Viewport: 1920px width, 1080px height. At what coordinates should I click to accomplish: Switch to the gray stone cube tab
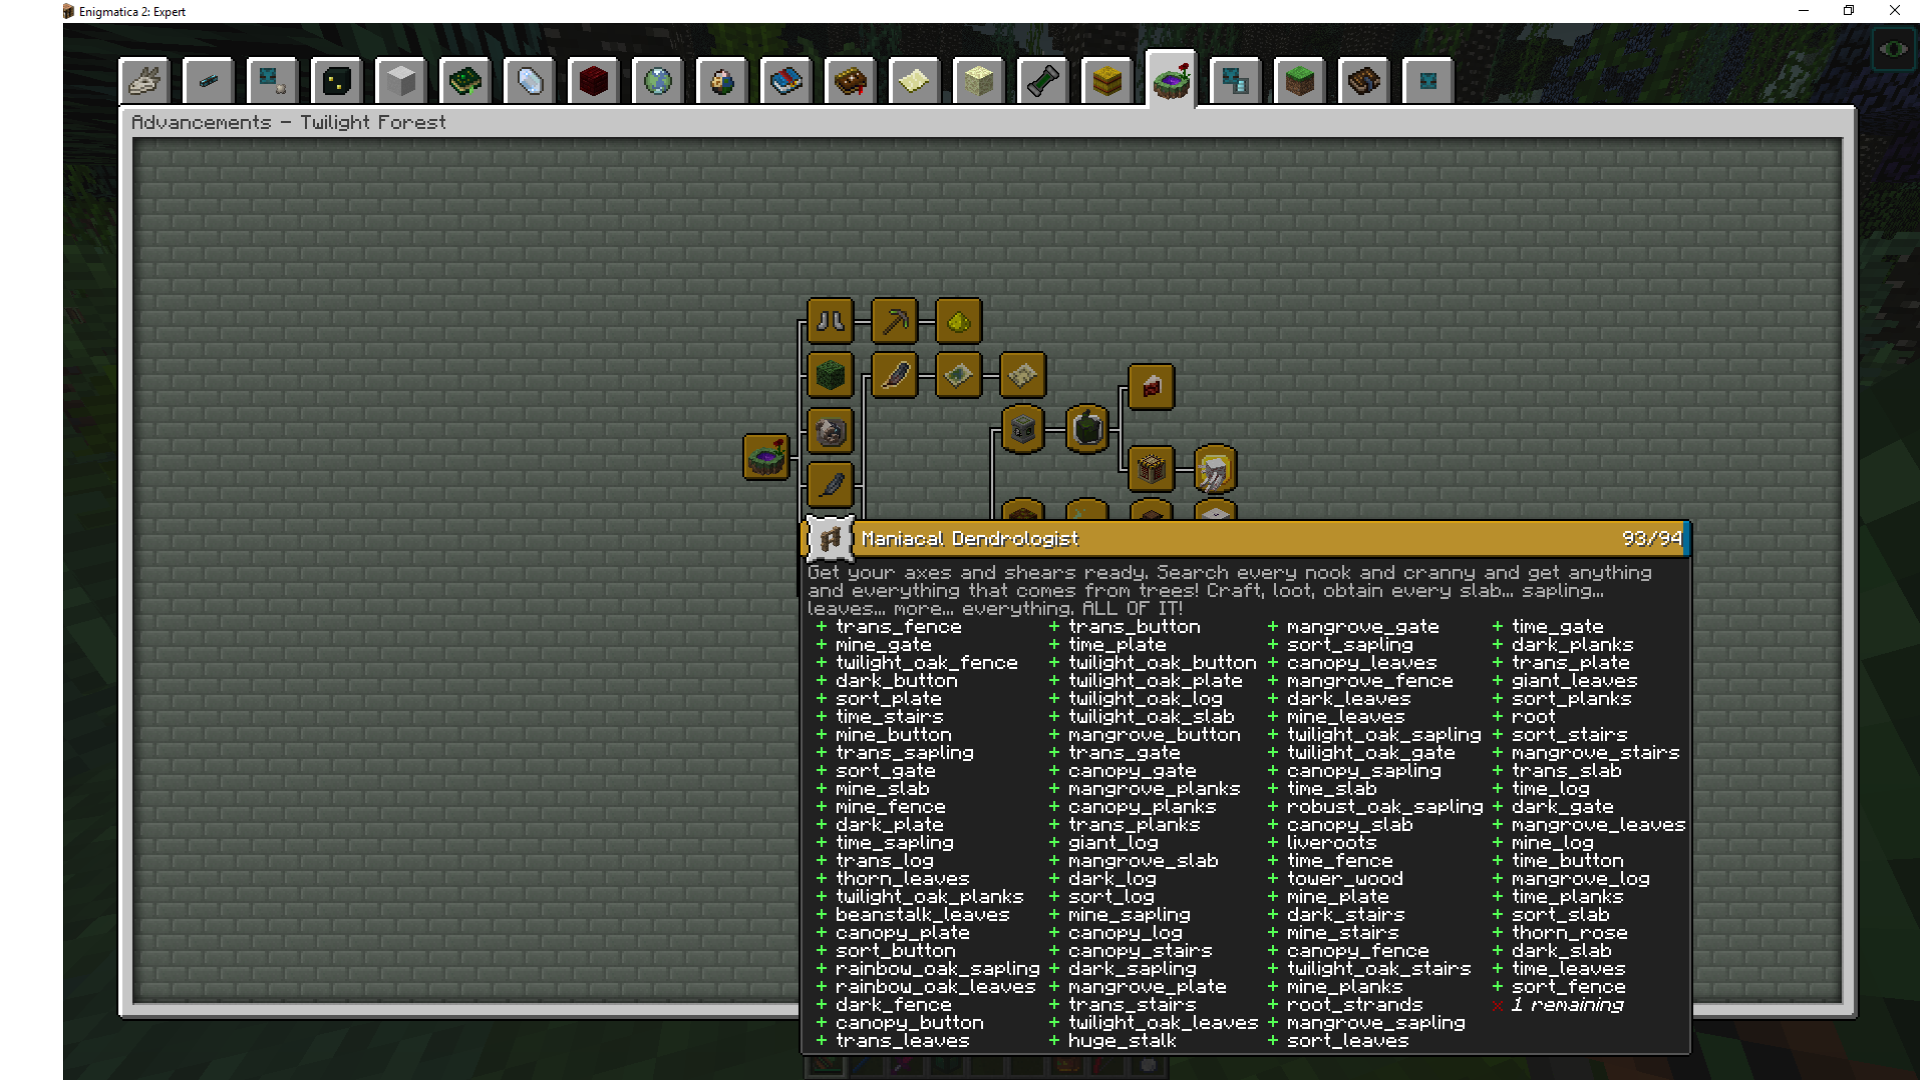[x=401, y=81]
